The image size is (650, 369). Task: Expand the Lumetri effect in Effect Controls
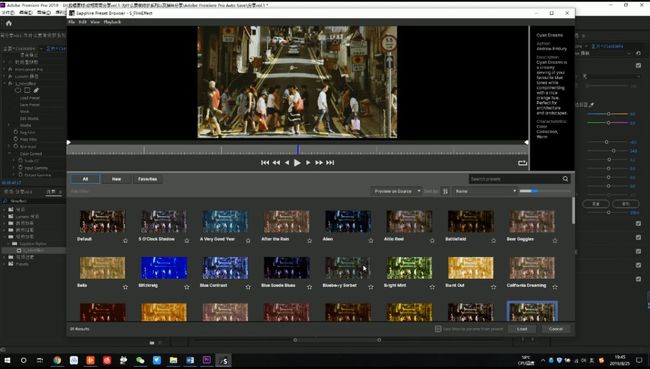[5, 76]
